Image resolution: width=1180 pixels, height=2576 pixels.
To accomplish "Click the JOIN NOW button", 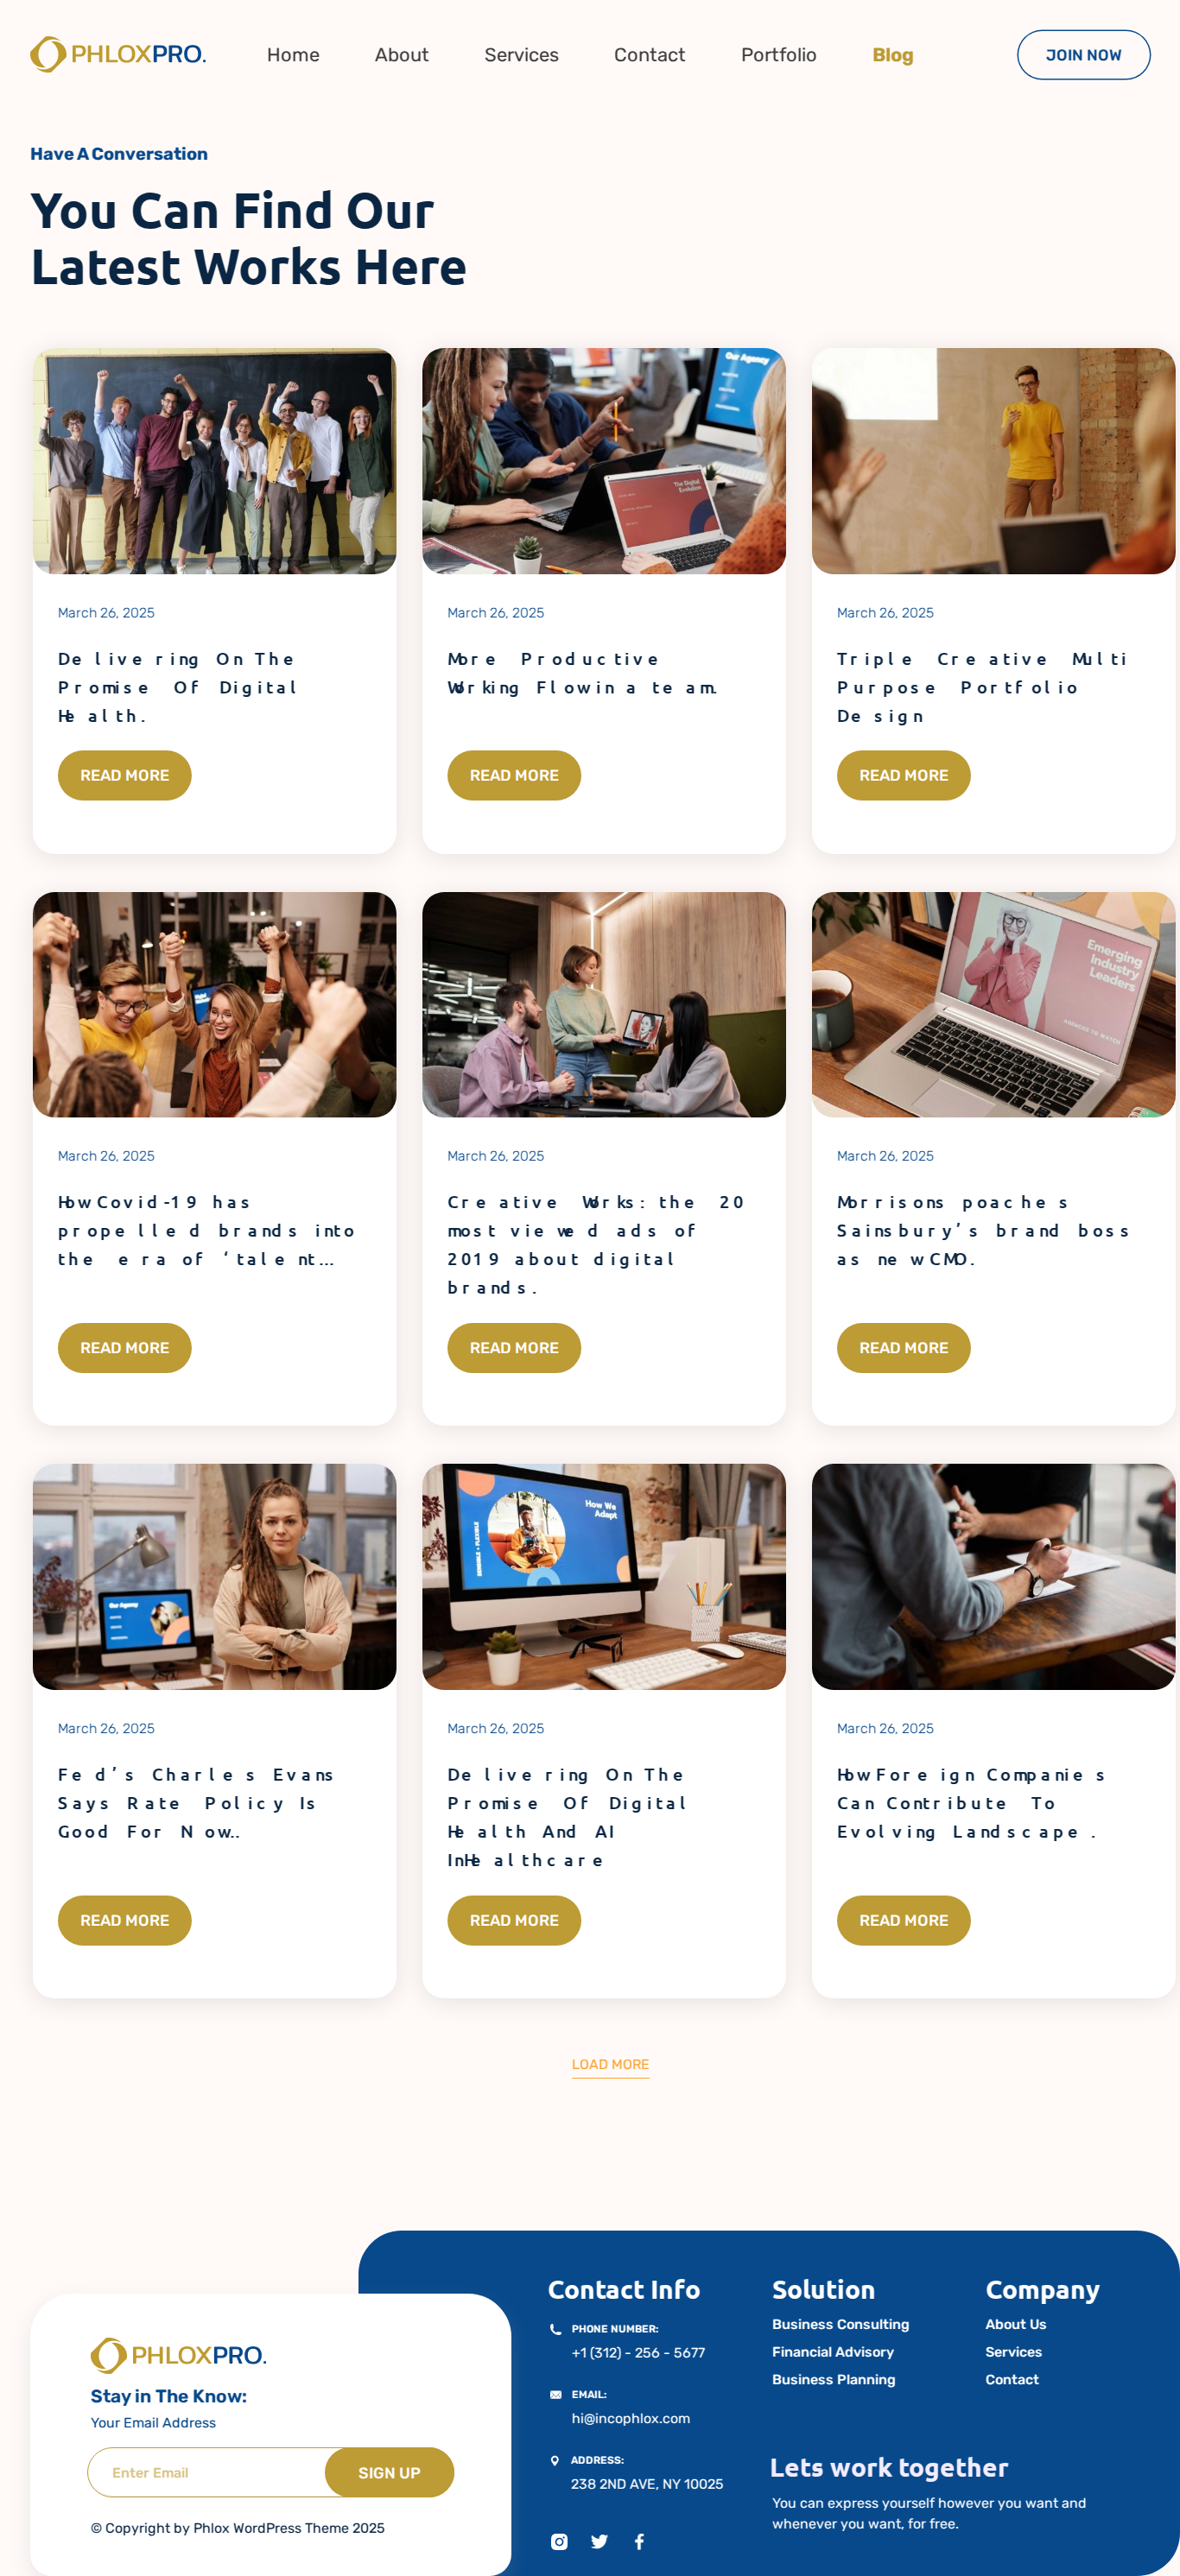I will pyautogui.click(x=1083, y=55).
